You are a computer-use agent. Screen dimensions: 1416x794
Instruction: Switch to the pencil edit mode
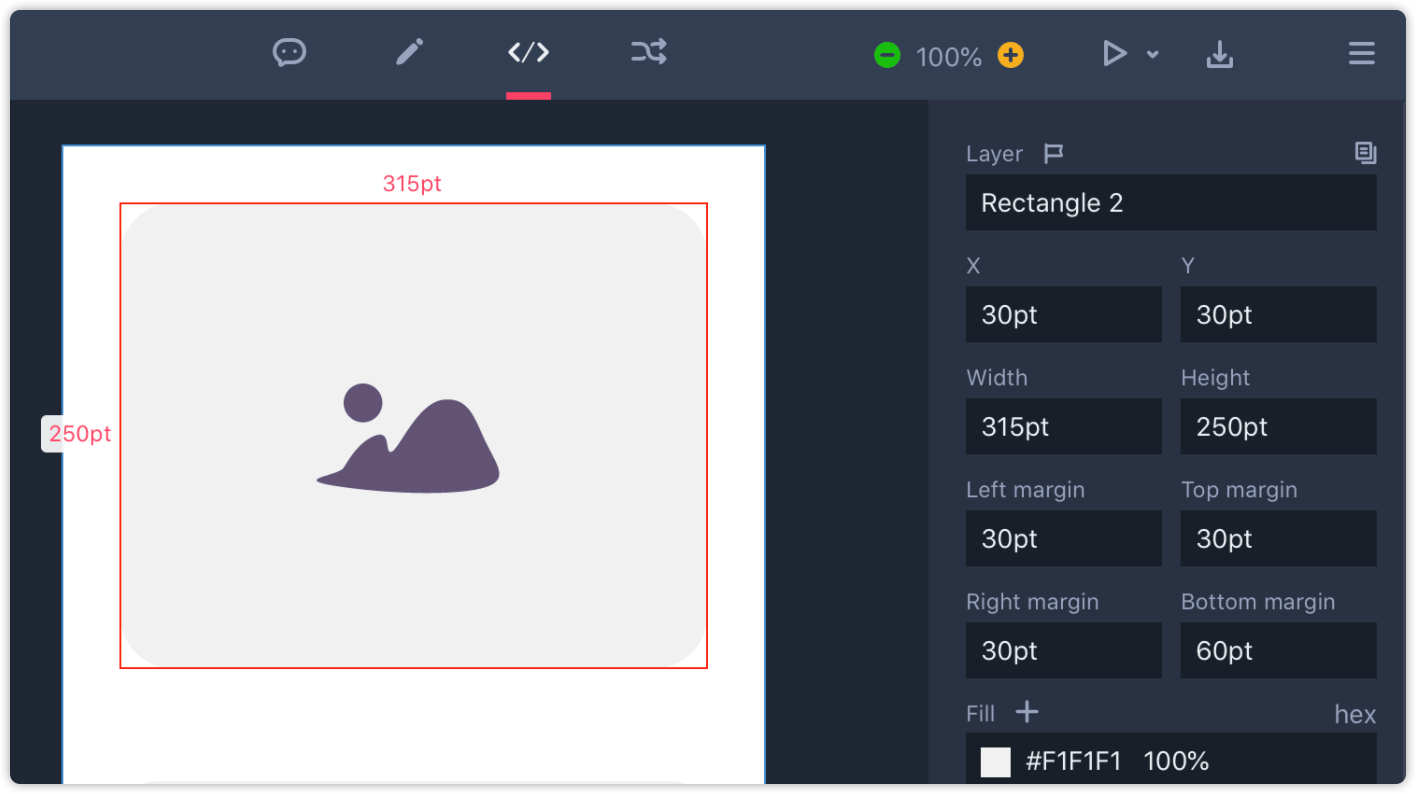410,52
